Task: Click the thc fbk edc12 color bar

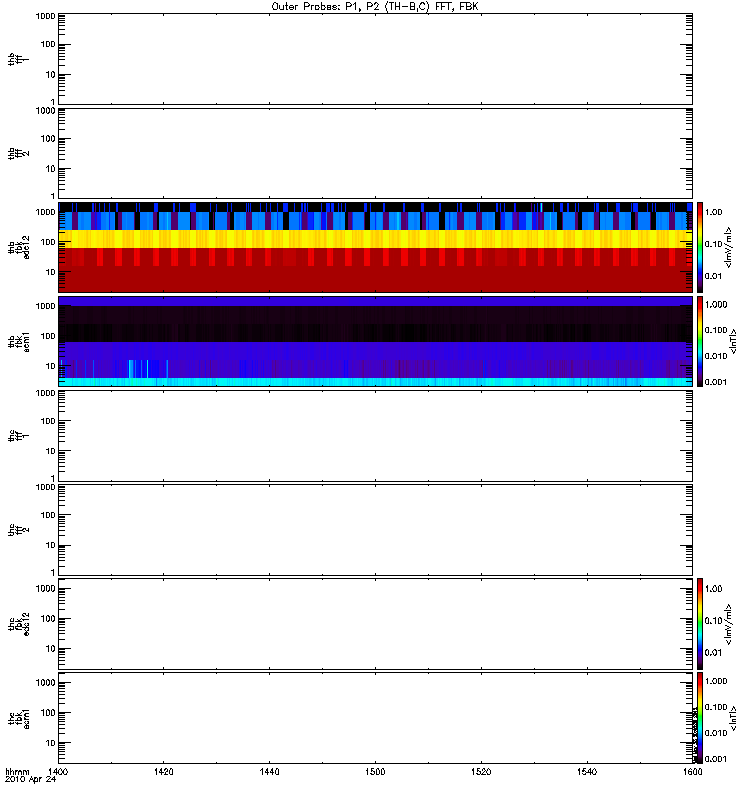Action: (x=700, y=623)
